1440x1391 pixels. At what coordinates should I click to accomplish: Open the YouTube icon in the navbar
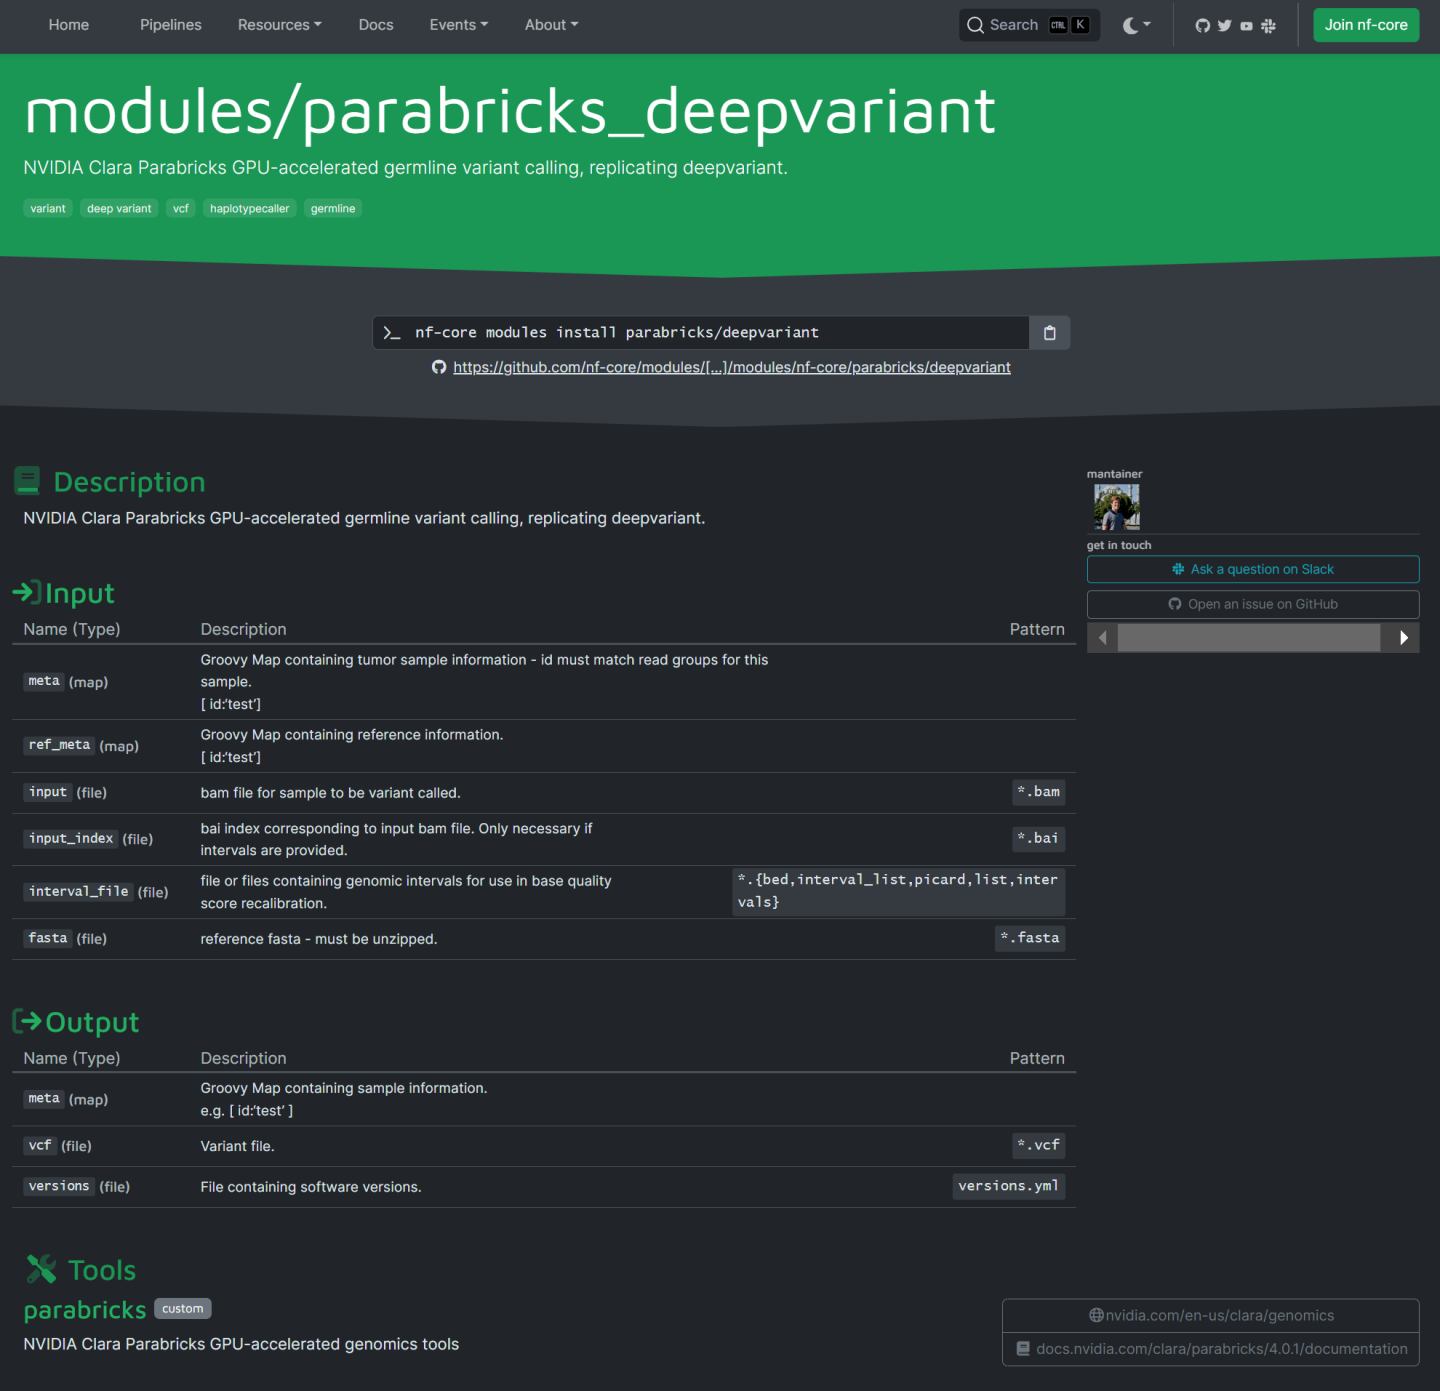pos(1246,26)
